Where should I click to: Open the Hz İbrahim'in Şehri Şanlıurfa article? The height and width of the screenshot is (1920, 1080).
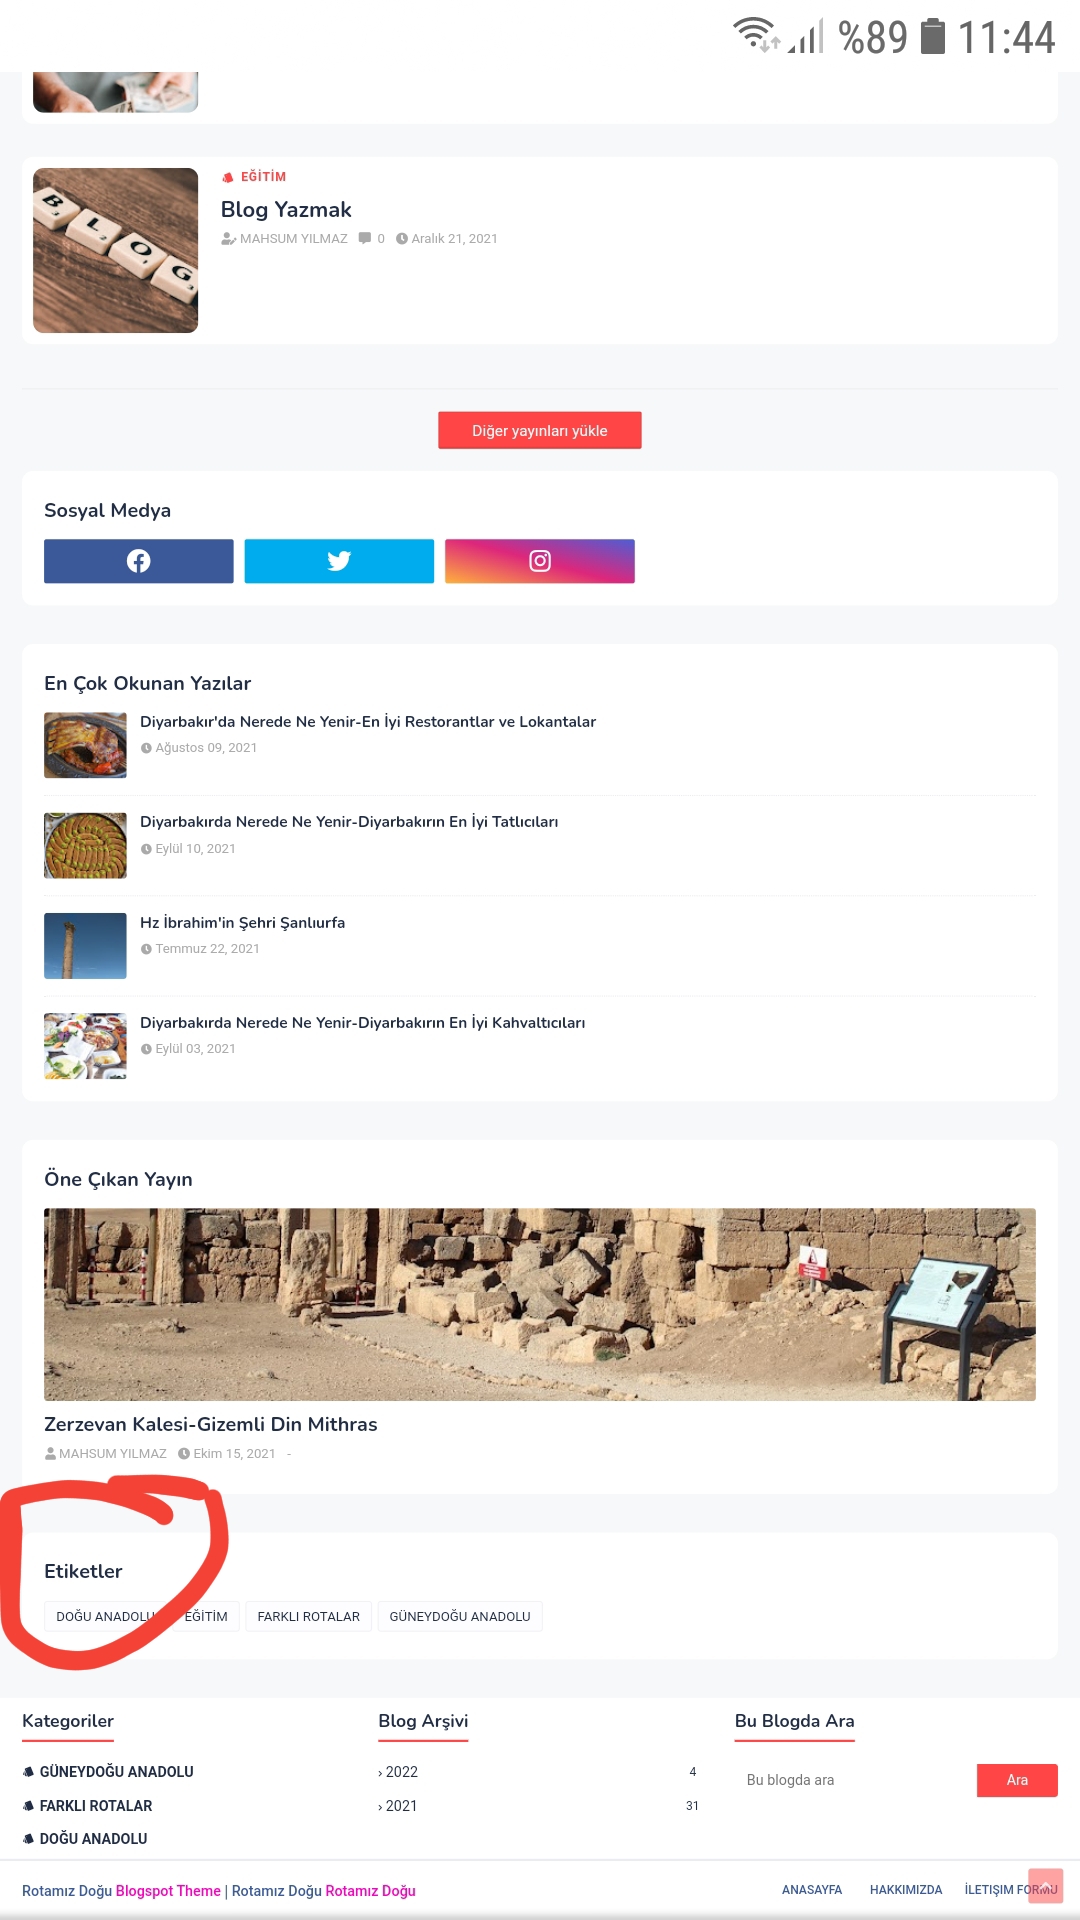point(243,923)
